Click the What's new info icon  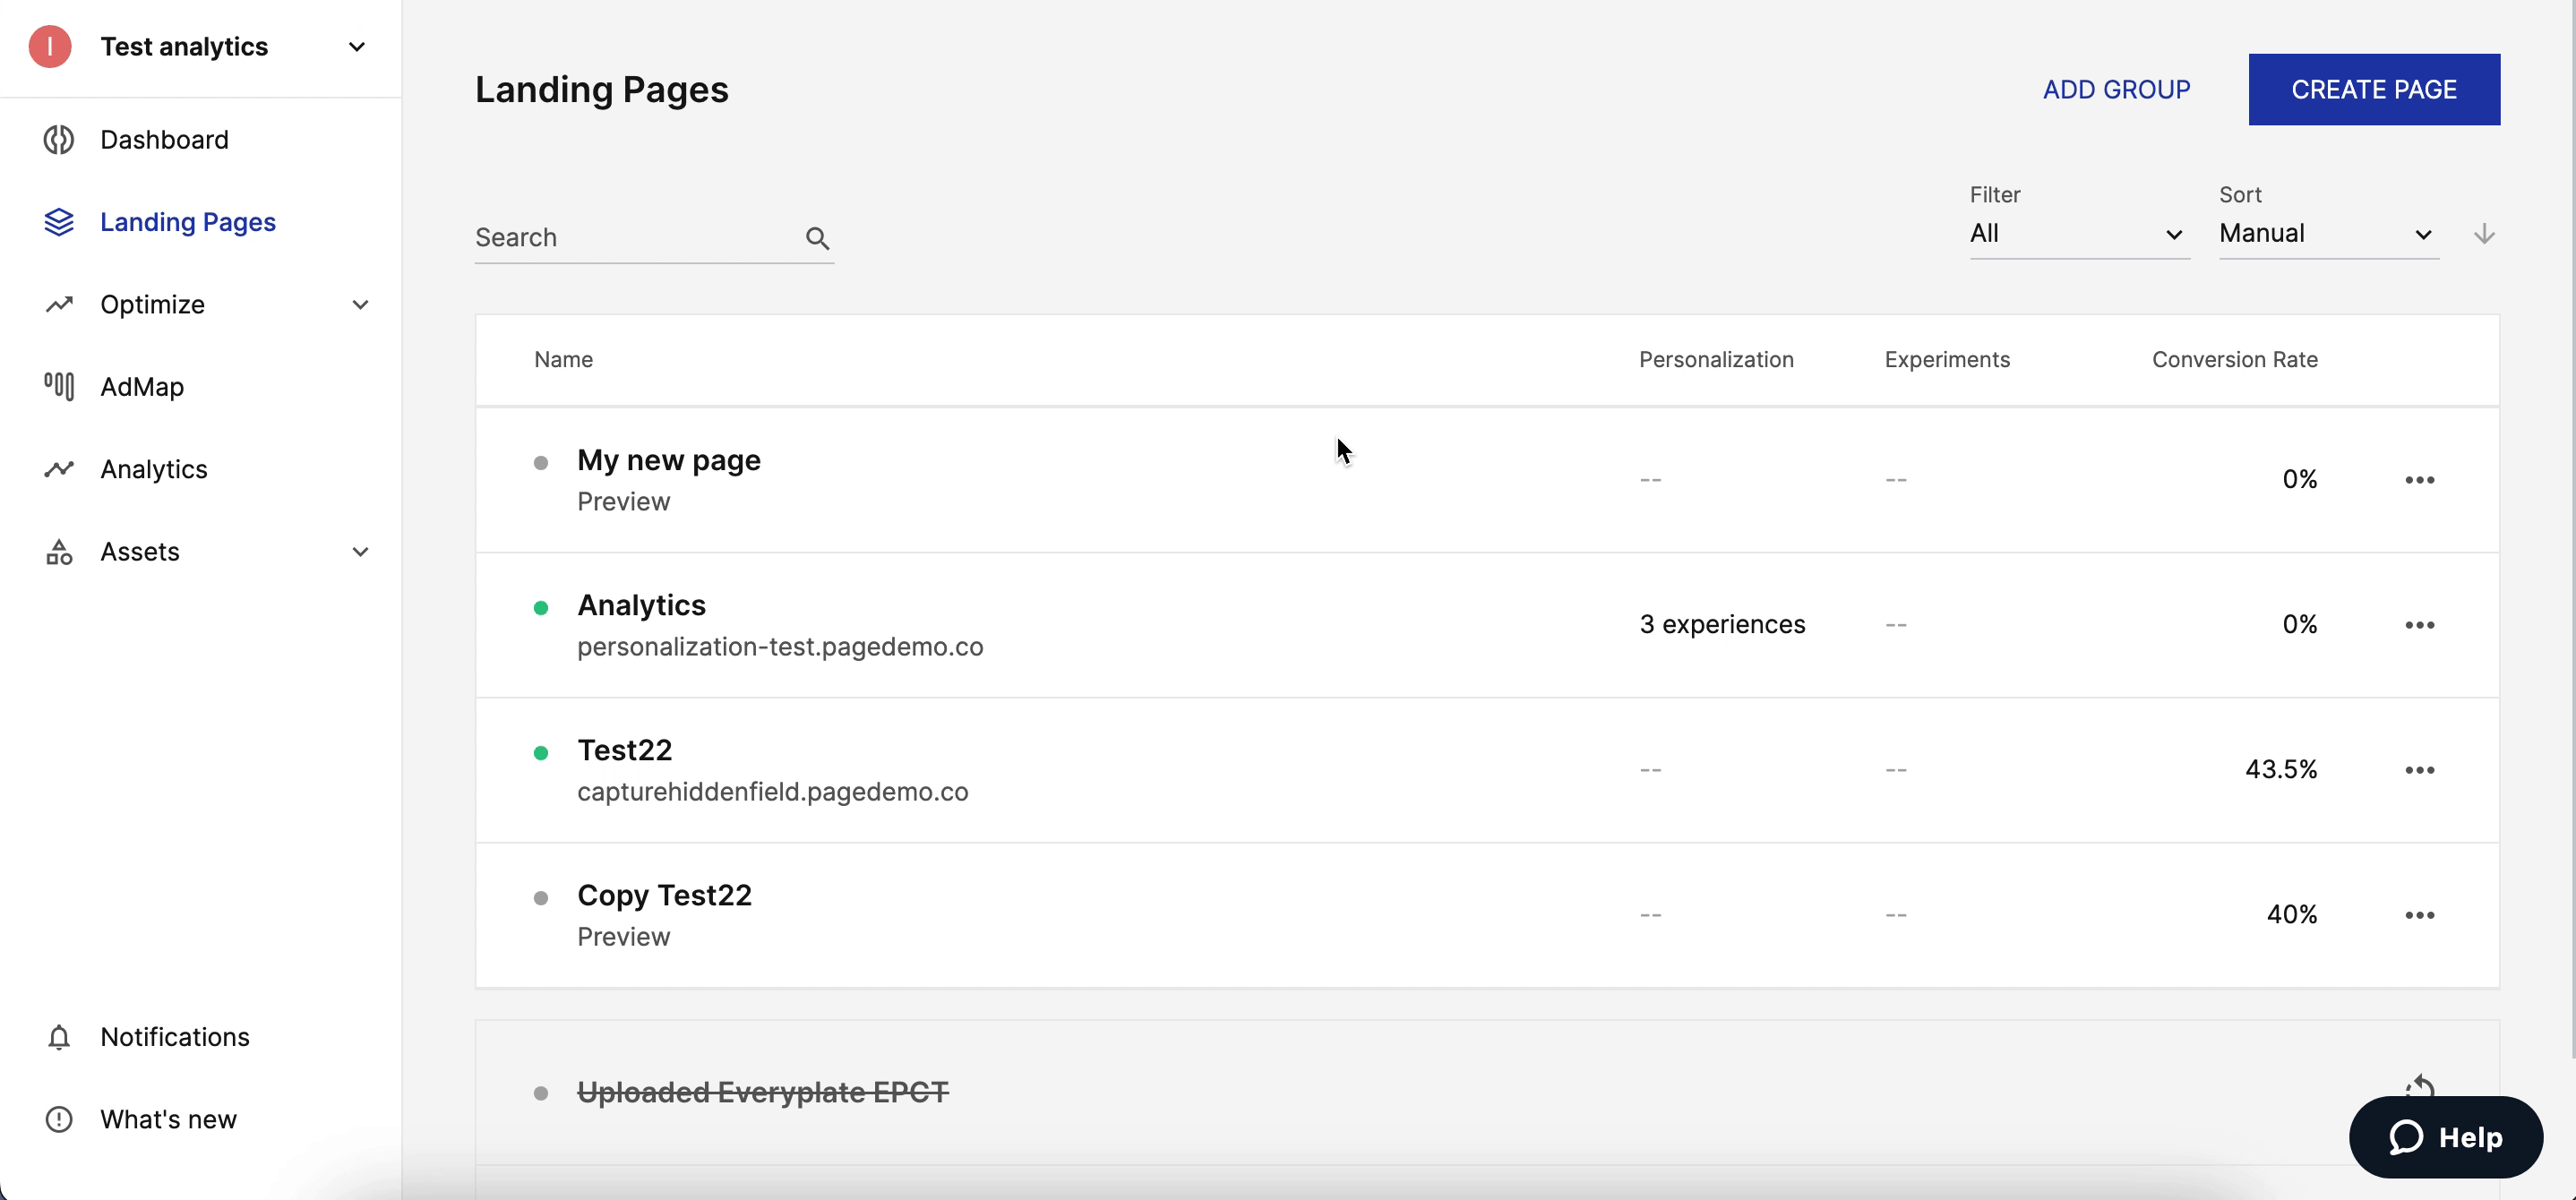pyautogui.click(x=58, y=1119)
